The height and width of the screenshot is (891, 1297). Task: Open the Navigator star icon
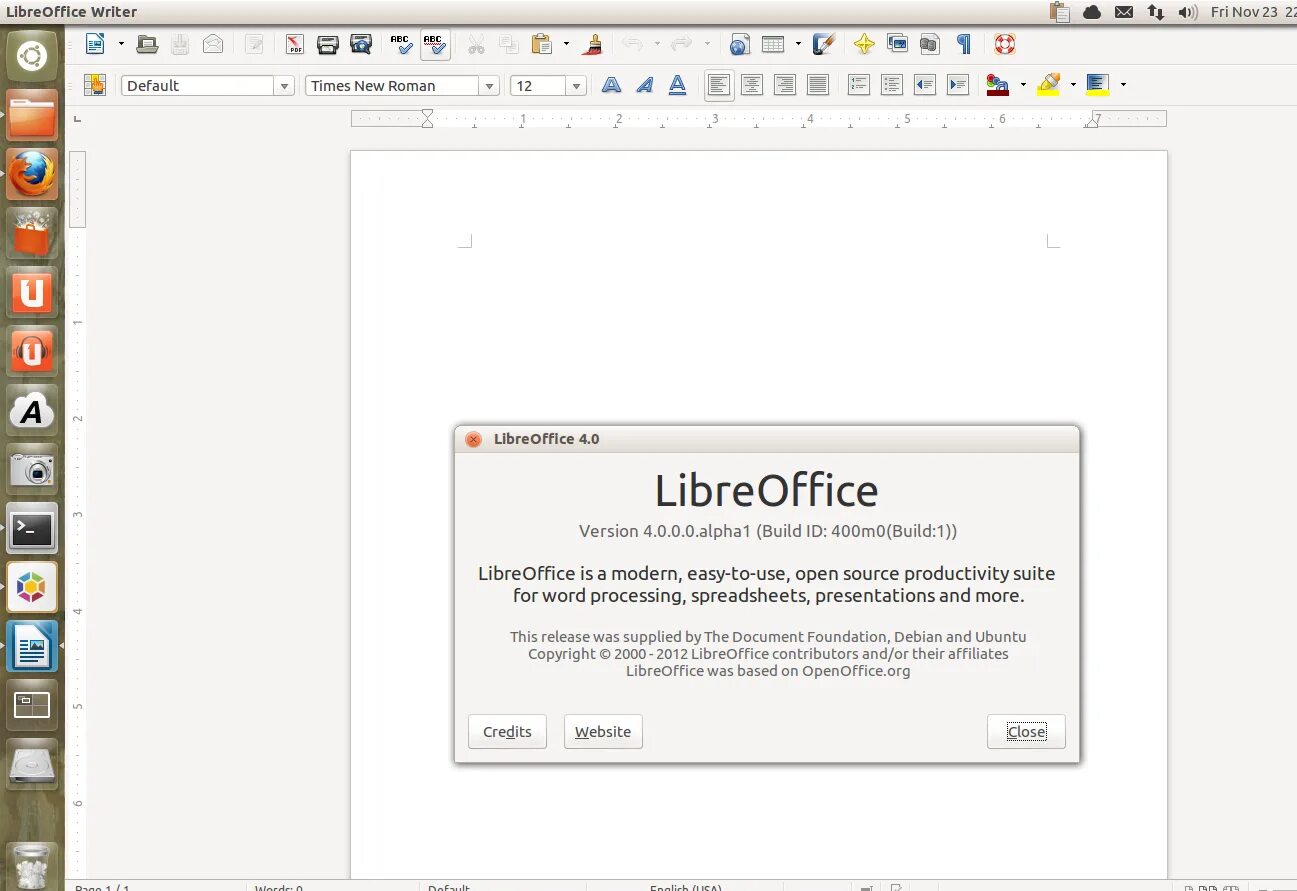point(864,44)
